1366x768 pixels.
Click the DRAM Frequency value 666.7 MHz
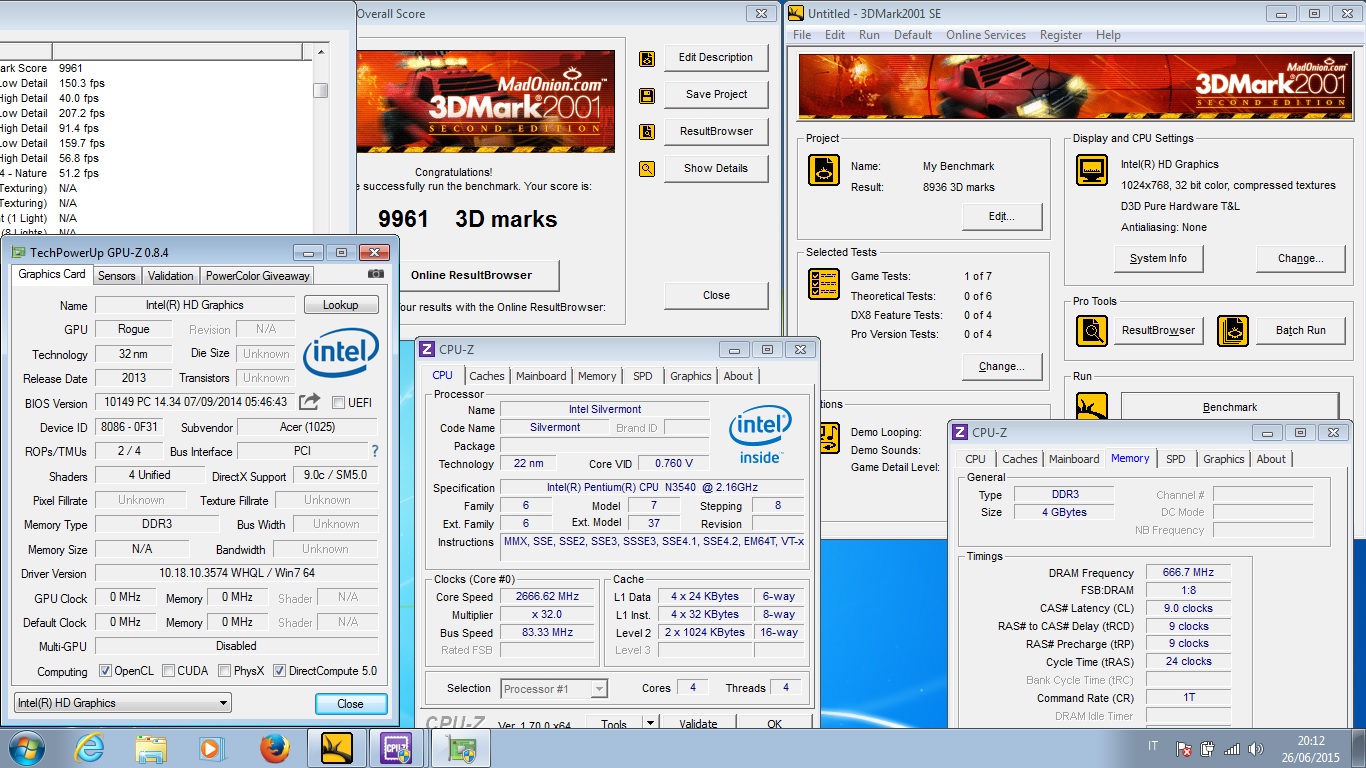[1188, 573]
